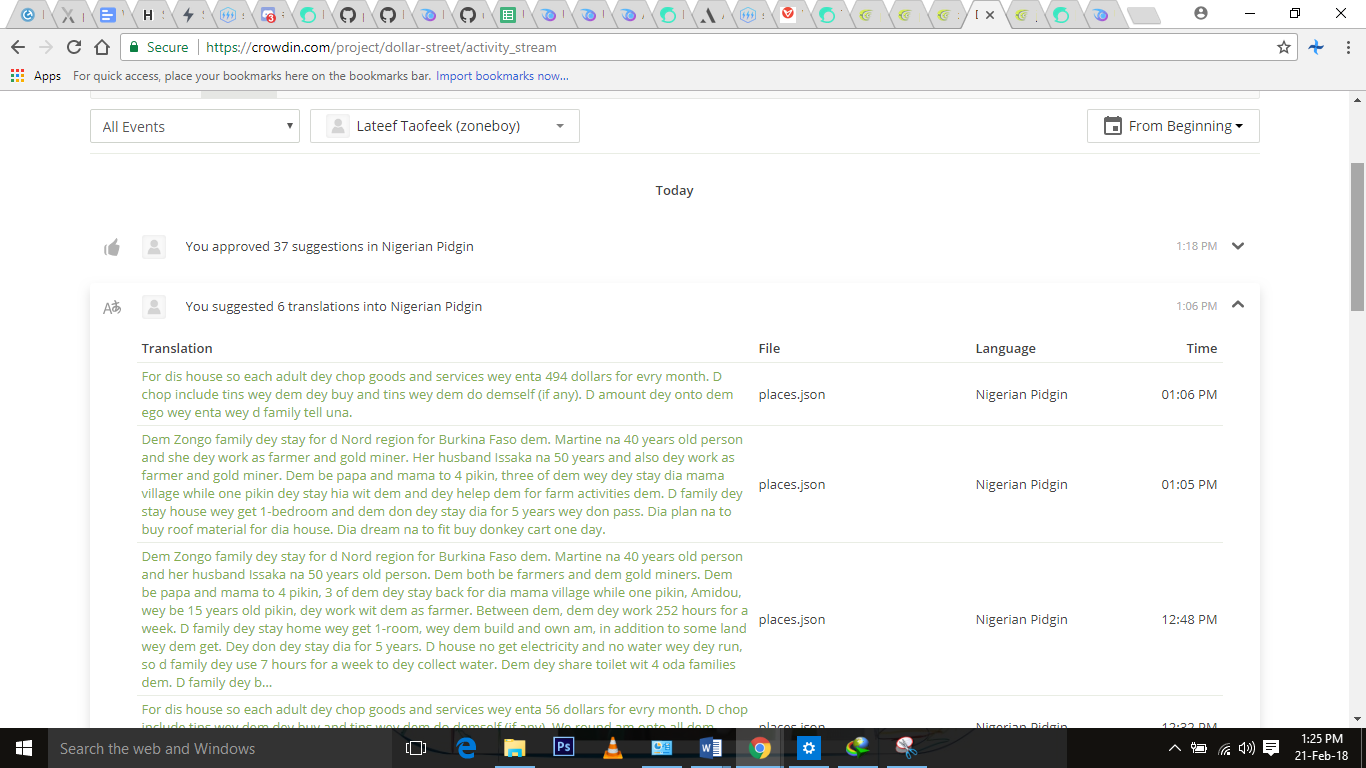Click places.json in the 12:48 PM row

click(792, 620)
